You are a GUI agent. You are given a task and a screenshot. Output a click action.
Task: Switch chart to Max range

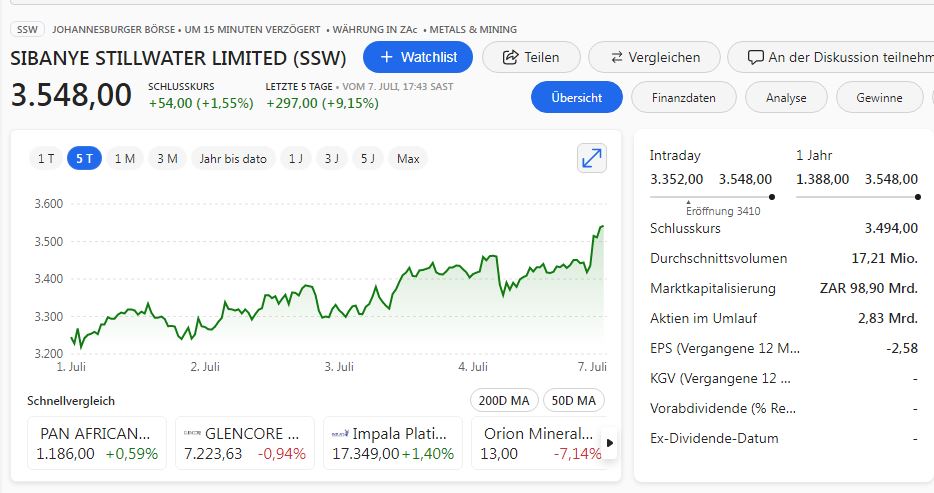point(408,158)
